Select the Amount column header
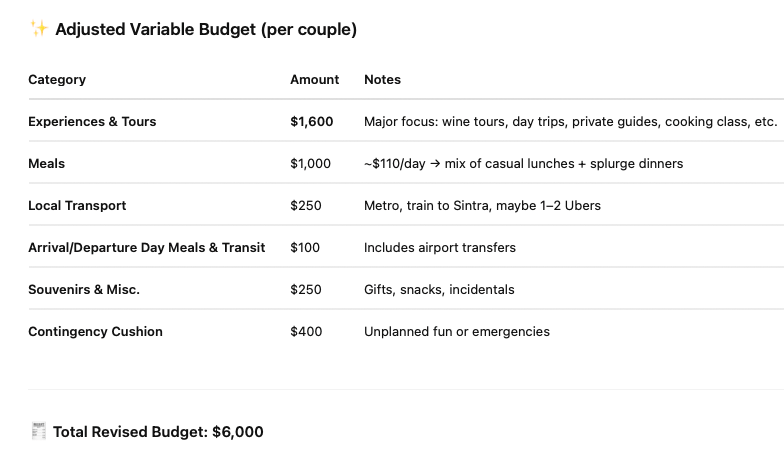 click(x=314, y=80)
